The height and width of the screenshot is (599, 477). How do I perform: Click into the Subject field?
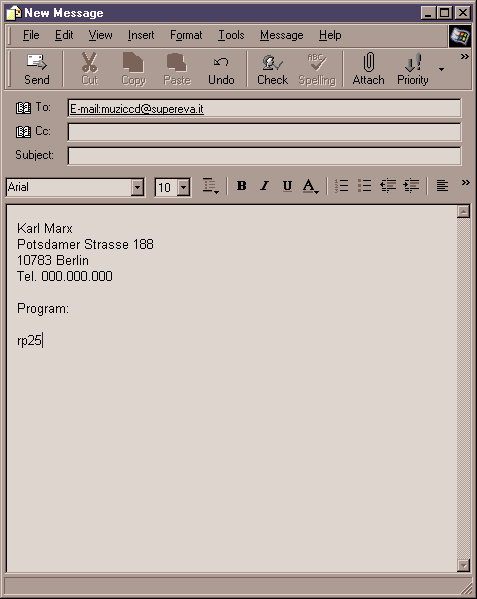264,156
